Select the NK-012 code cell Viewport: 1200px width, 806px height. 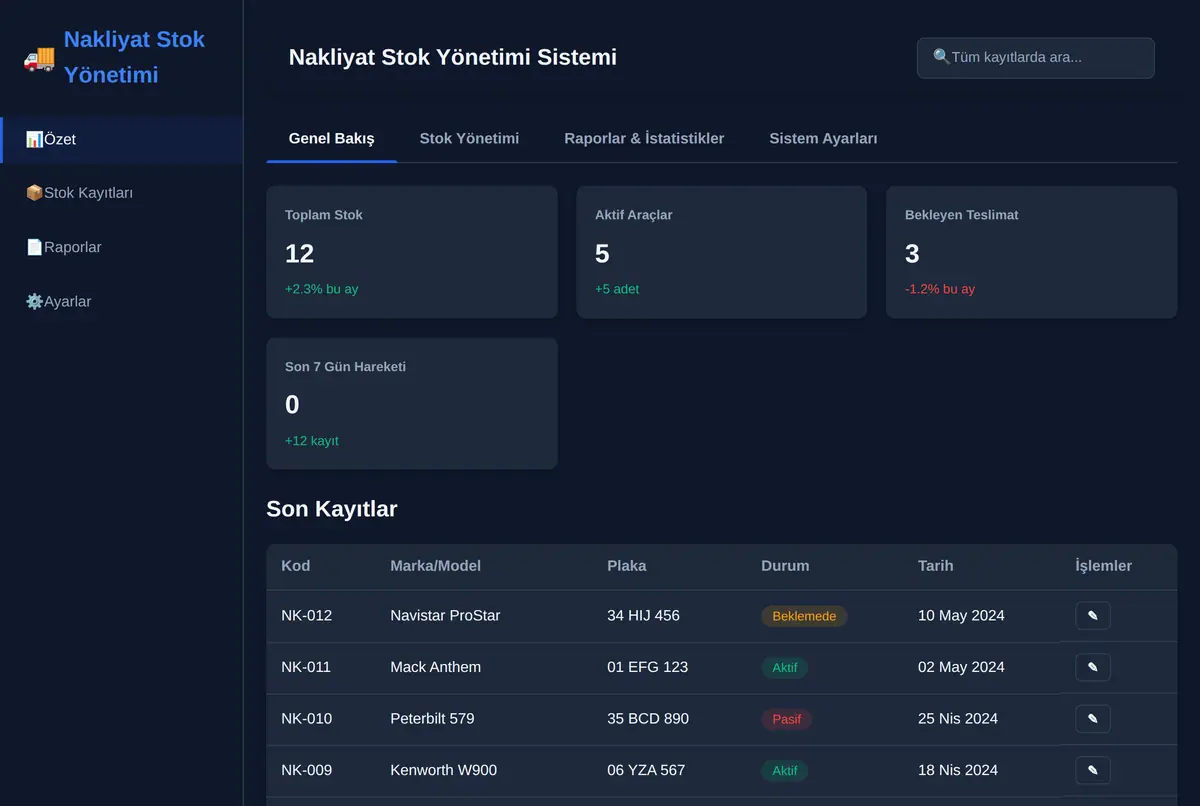pyautogui.click(x=306, y=616)
